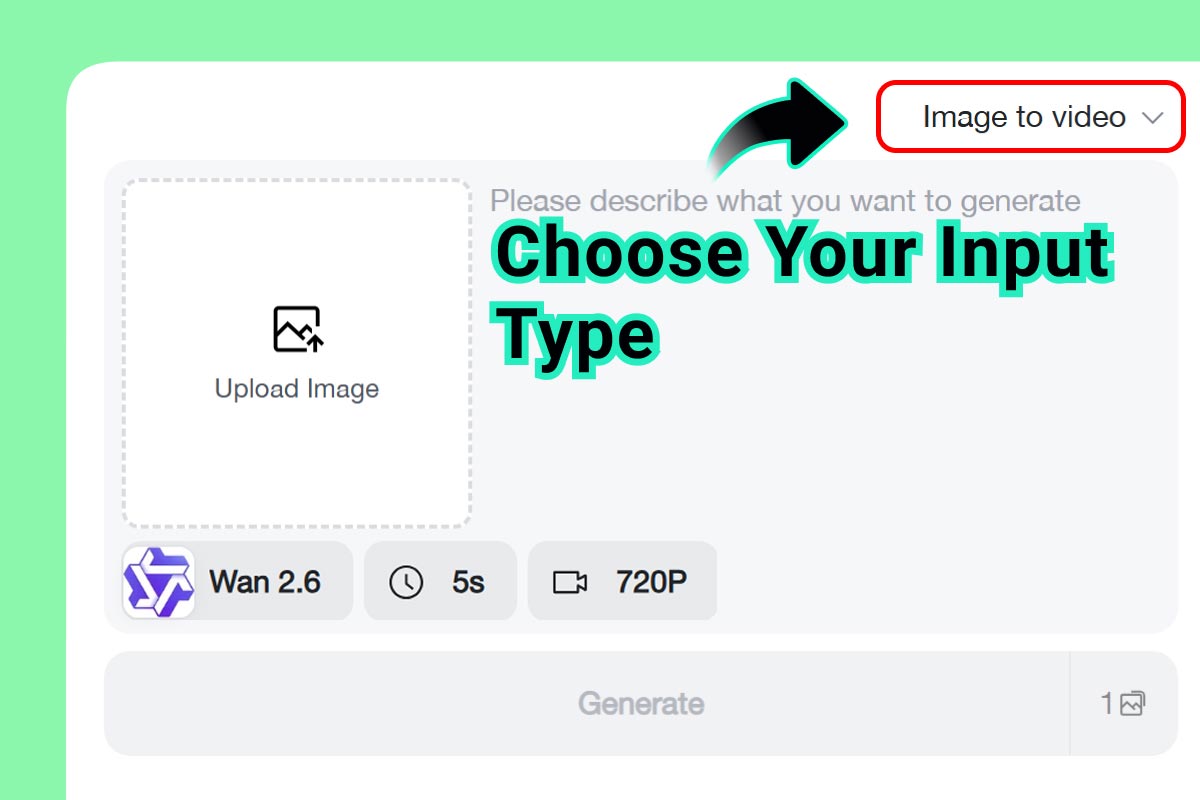Open the model picker via Wan 2.6 label
The width and height of the screenshot is (1200, 800).
263,581
